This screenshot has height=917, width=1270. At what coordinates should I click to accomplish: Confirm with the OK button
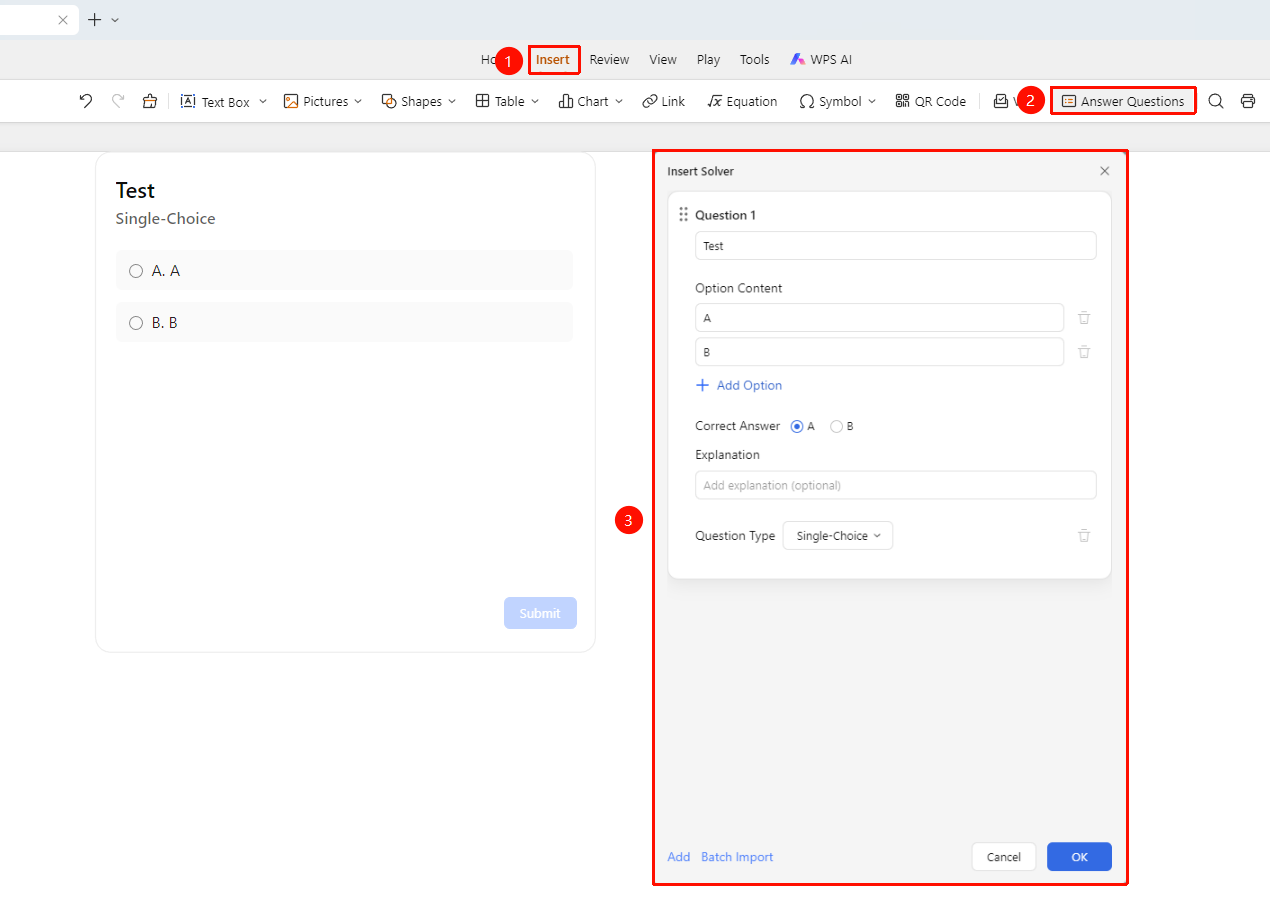(1079, 857)
